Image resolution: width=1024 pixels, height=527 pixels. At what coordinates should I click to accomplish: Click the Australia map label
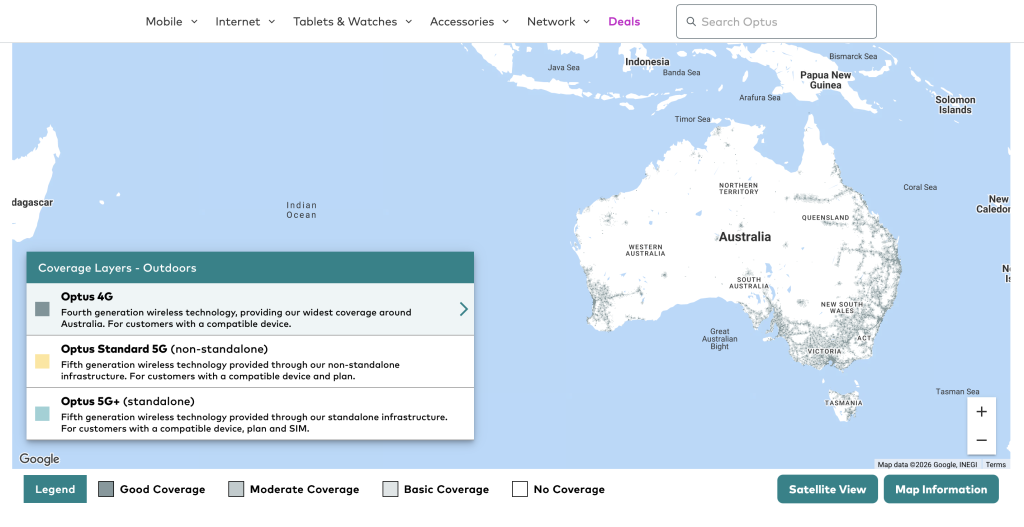coord(744,237)
